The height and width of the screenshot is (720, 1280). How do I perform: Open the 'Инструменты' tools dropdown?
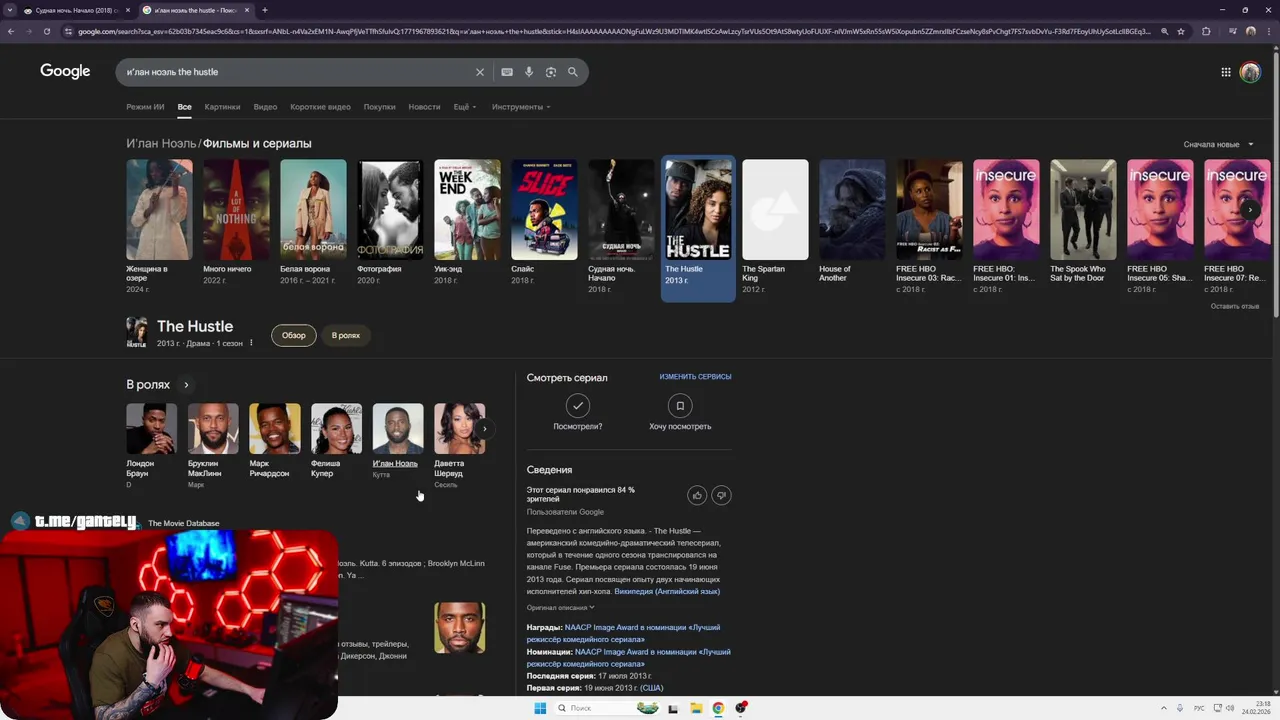[x=521, y=107]
